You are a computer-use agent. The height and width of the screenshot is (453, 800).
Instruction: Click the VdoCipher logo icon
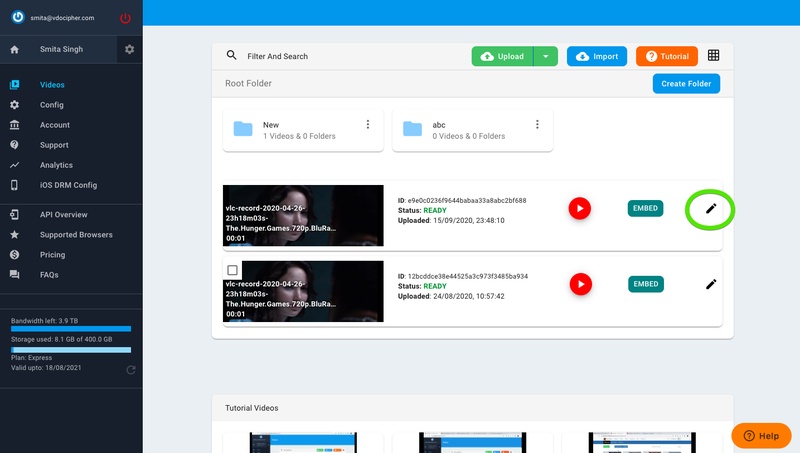pos(18,17)
